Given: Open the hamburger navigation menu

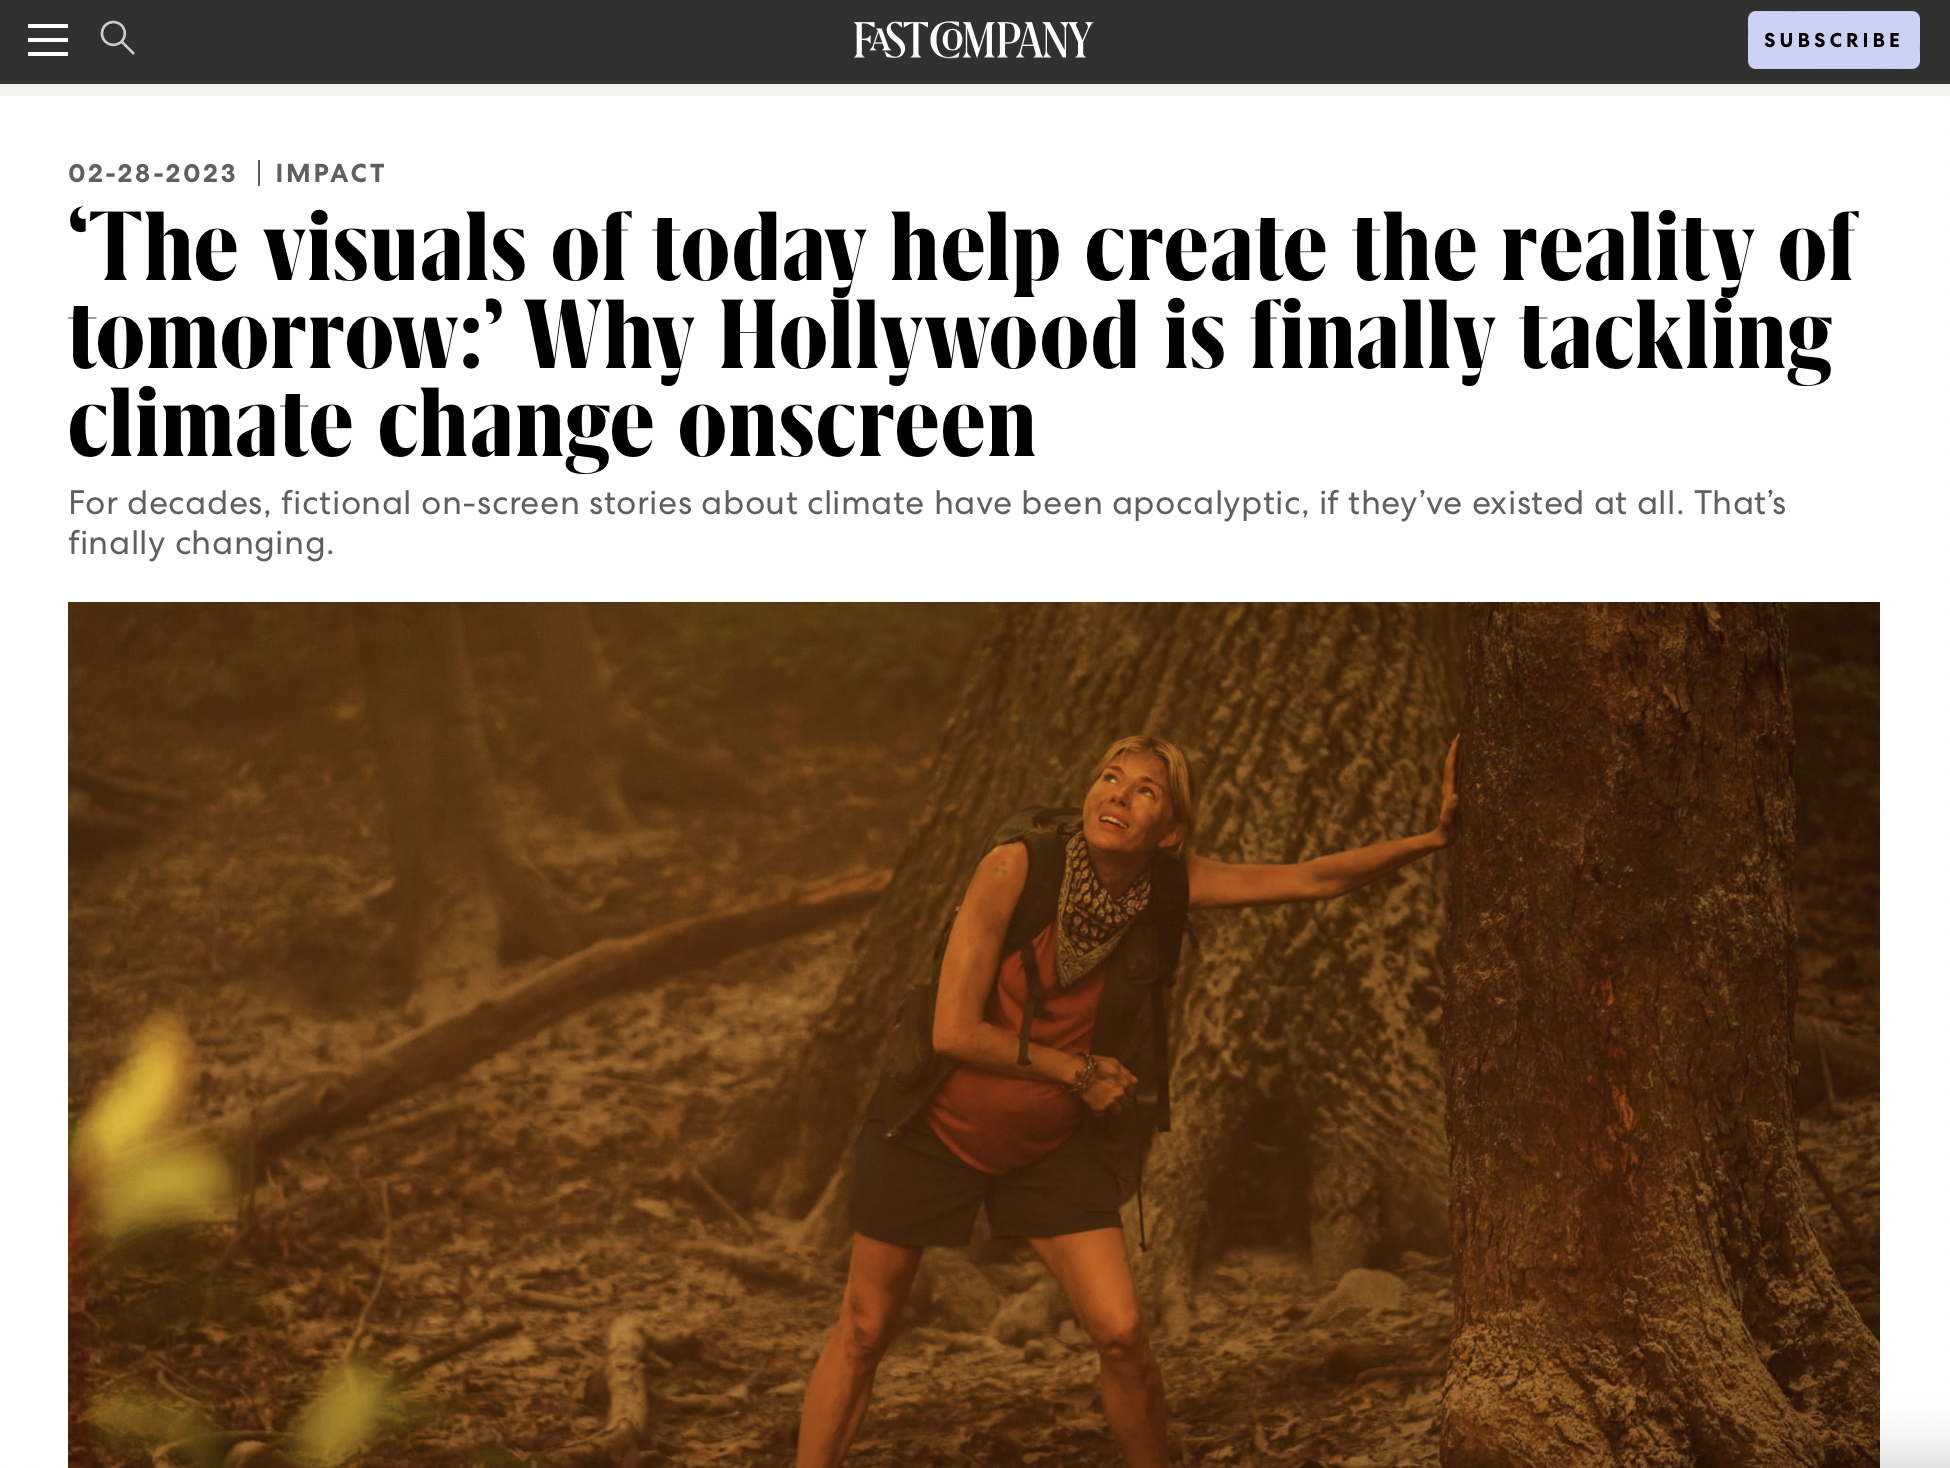Looking at the screenshot, I should [x=47, y=40].
